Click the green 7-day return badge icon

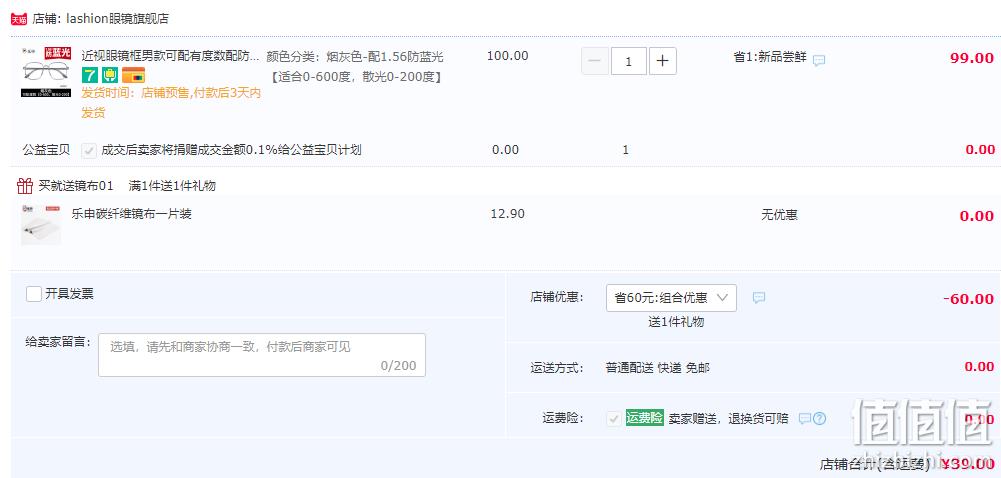[89, 75]
